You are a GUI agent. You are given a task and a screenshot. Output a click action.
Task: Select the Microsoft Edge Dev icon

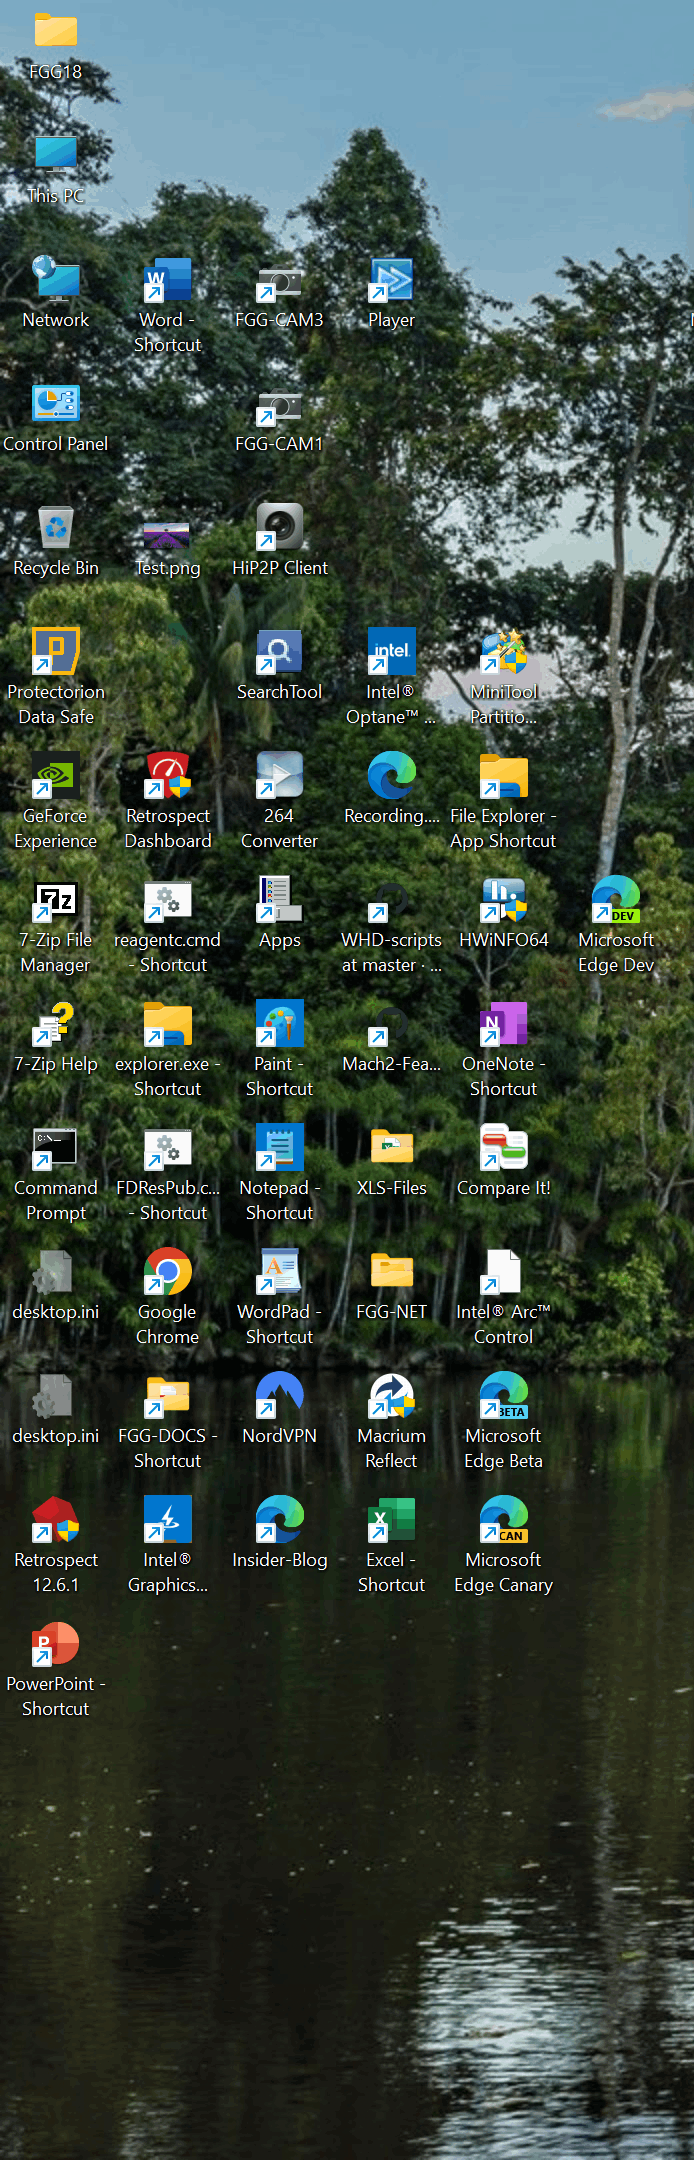(616, 899)
